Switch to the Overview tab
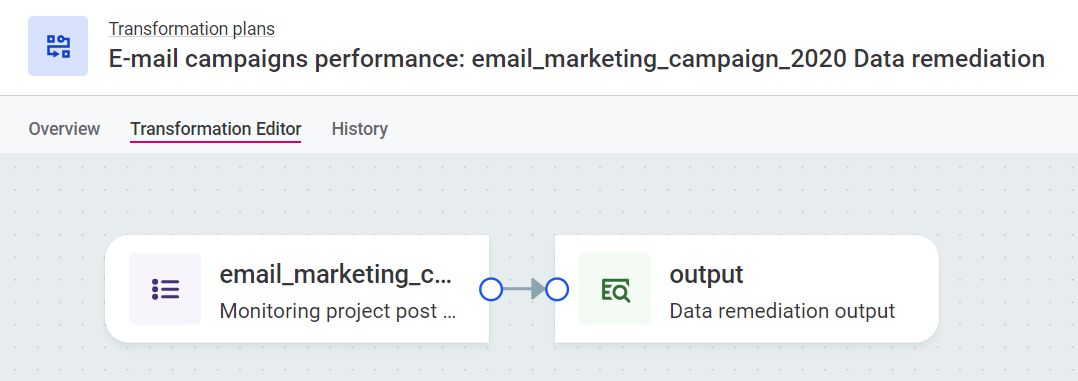The image size is (1078, 381). click(64, 129)
